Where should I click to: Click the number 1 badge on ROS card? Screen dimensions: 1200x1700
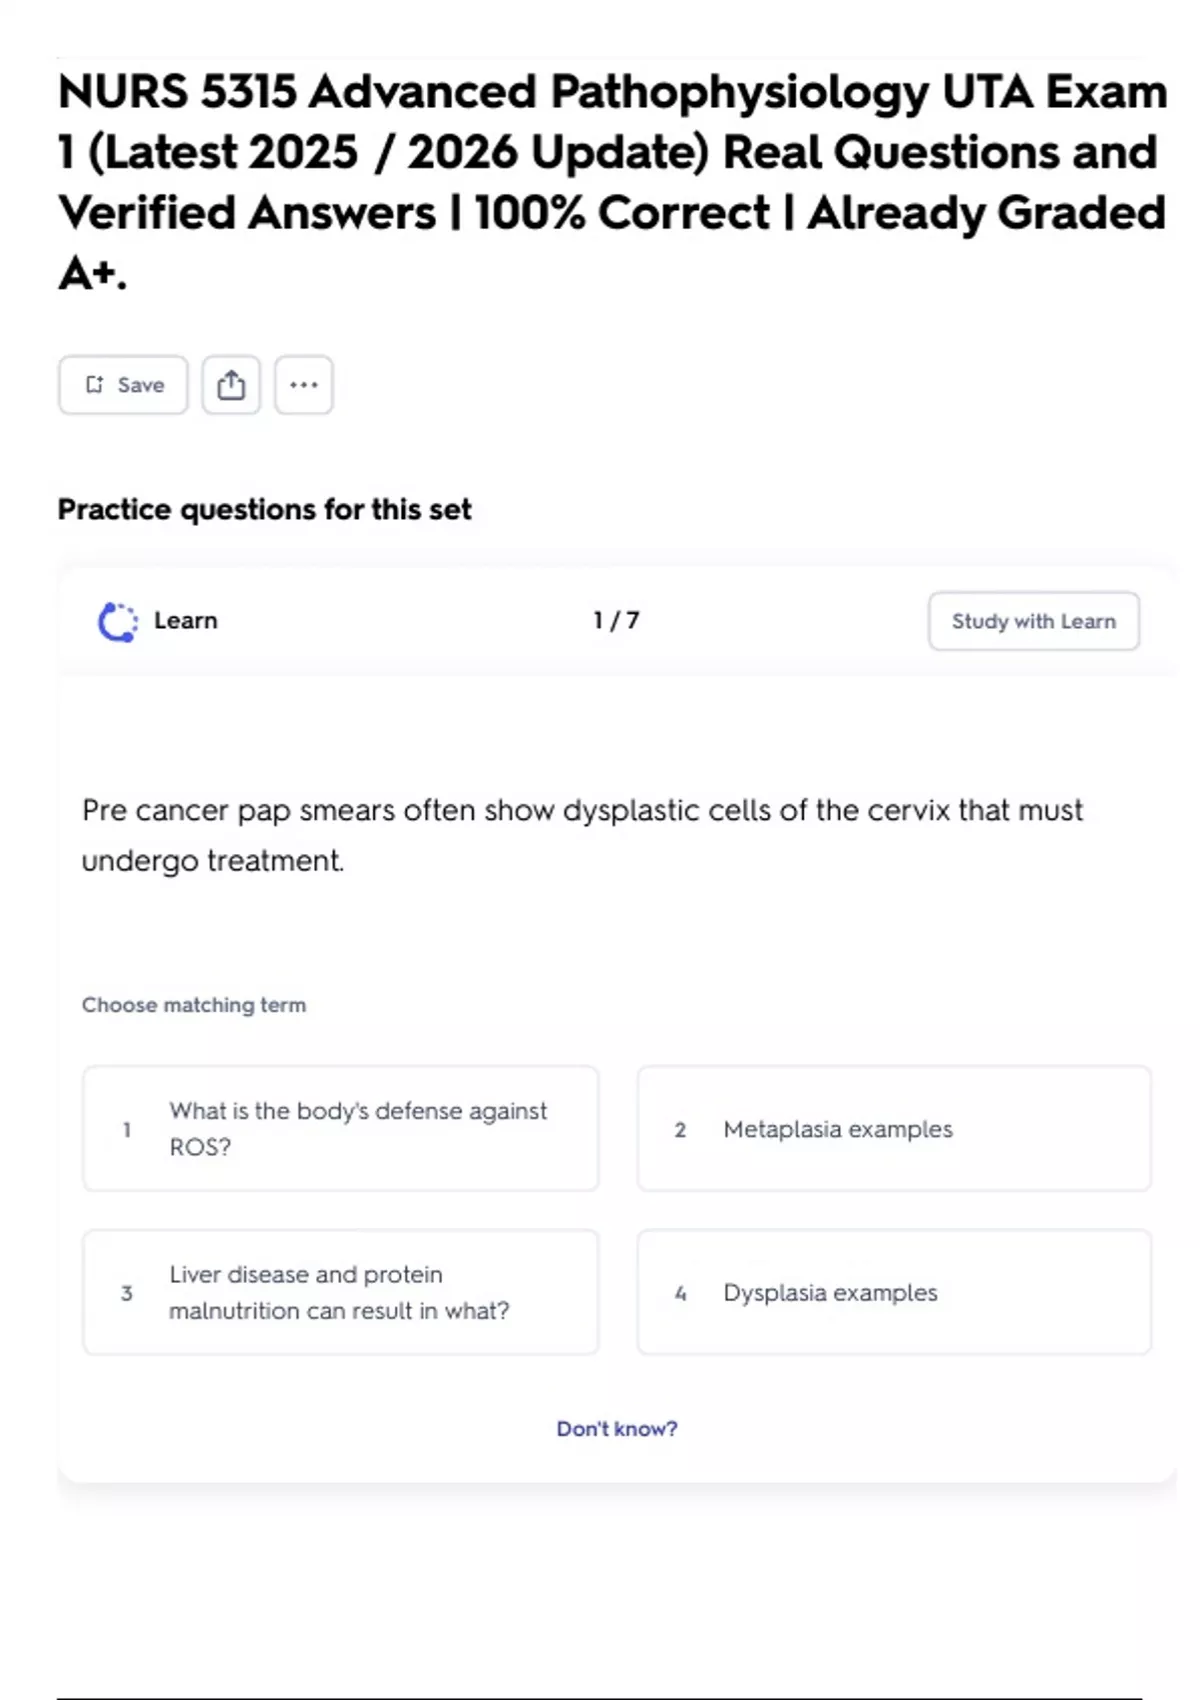point(127,1130)
